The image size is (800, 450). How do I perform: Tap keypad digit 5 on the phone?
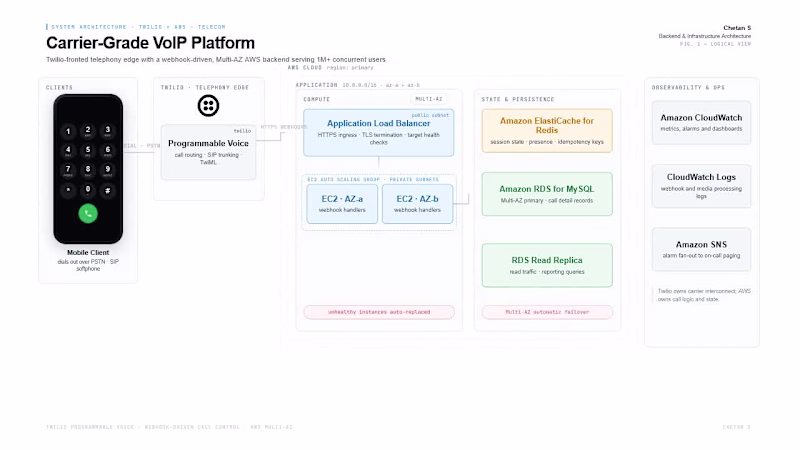pos(88,151)
